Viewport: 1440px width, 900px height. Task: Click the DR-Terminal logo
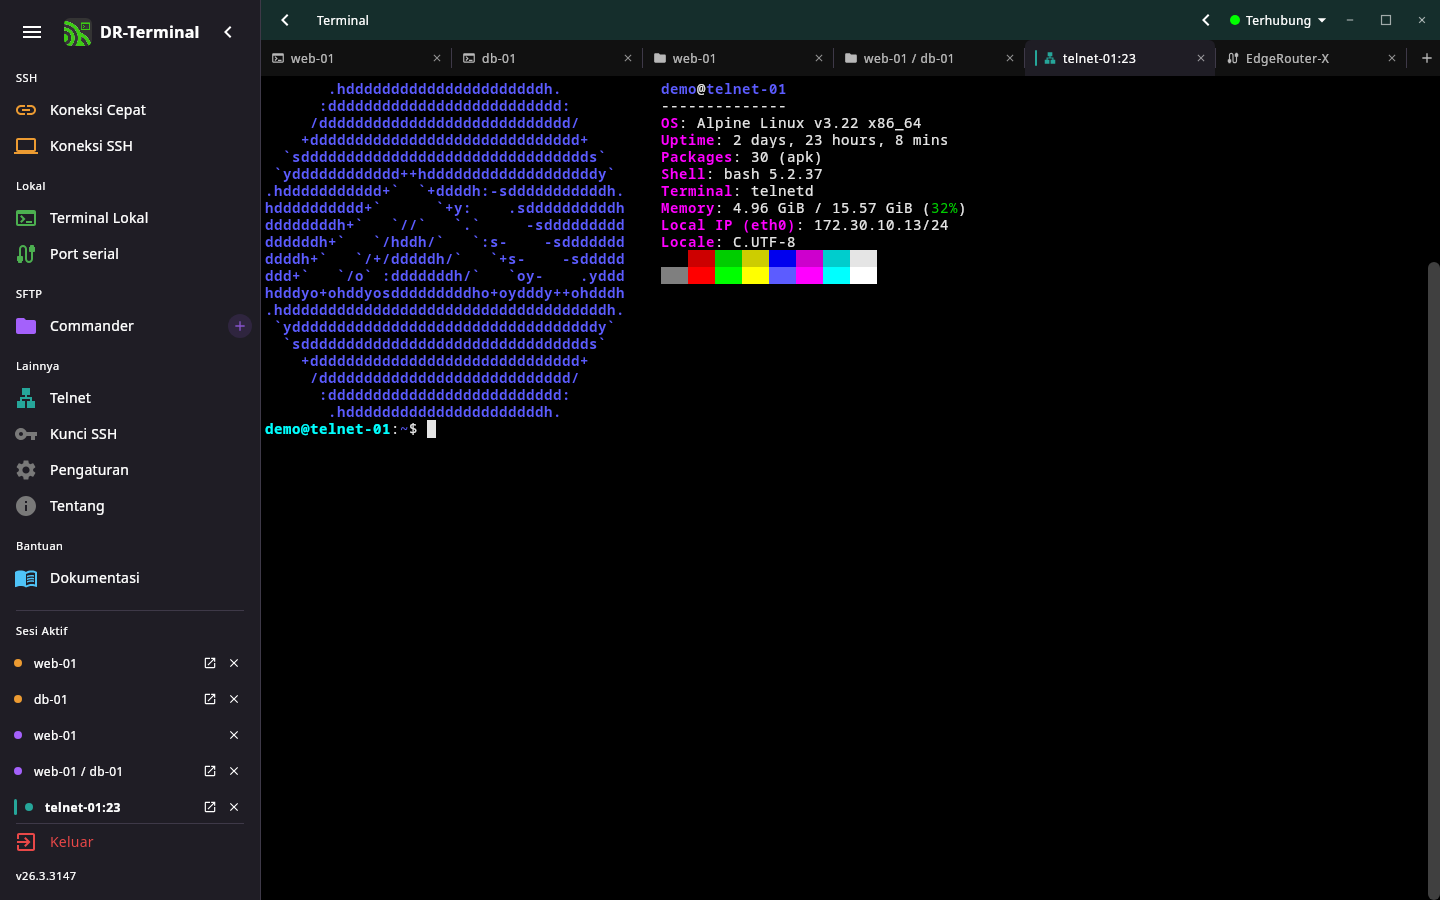(x=77, y=33)
